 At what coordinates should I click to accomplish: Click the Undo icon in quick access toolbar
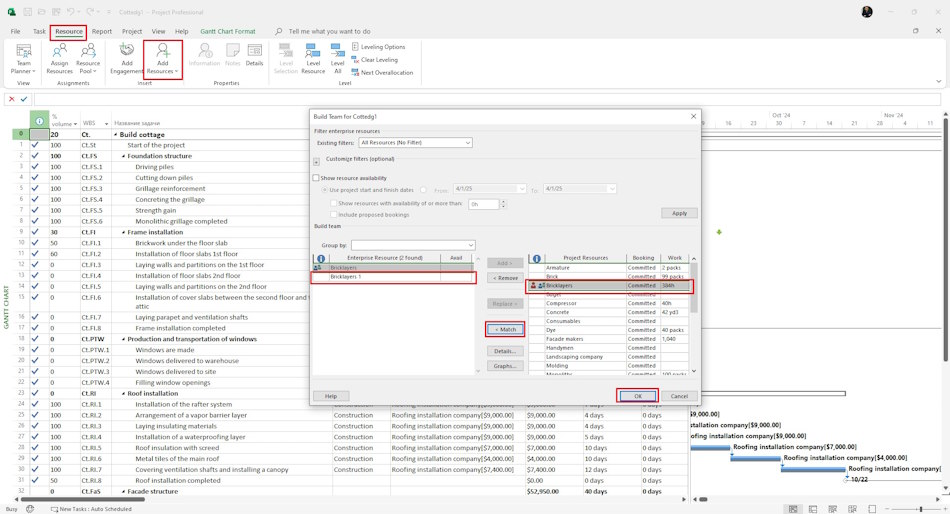click(71, 12)
